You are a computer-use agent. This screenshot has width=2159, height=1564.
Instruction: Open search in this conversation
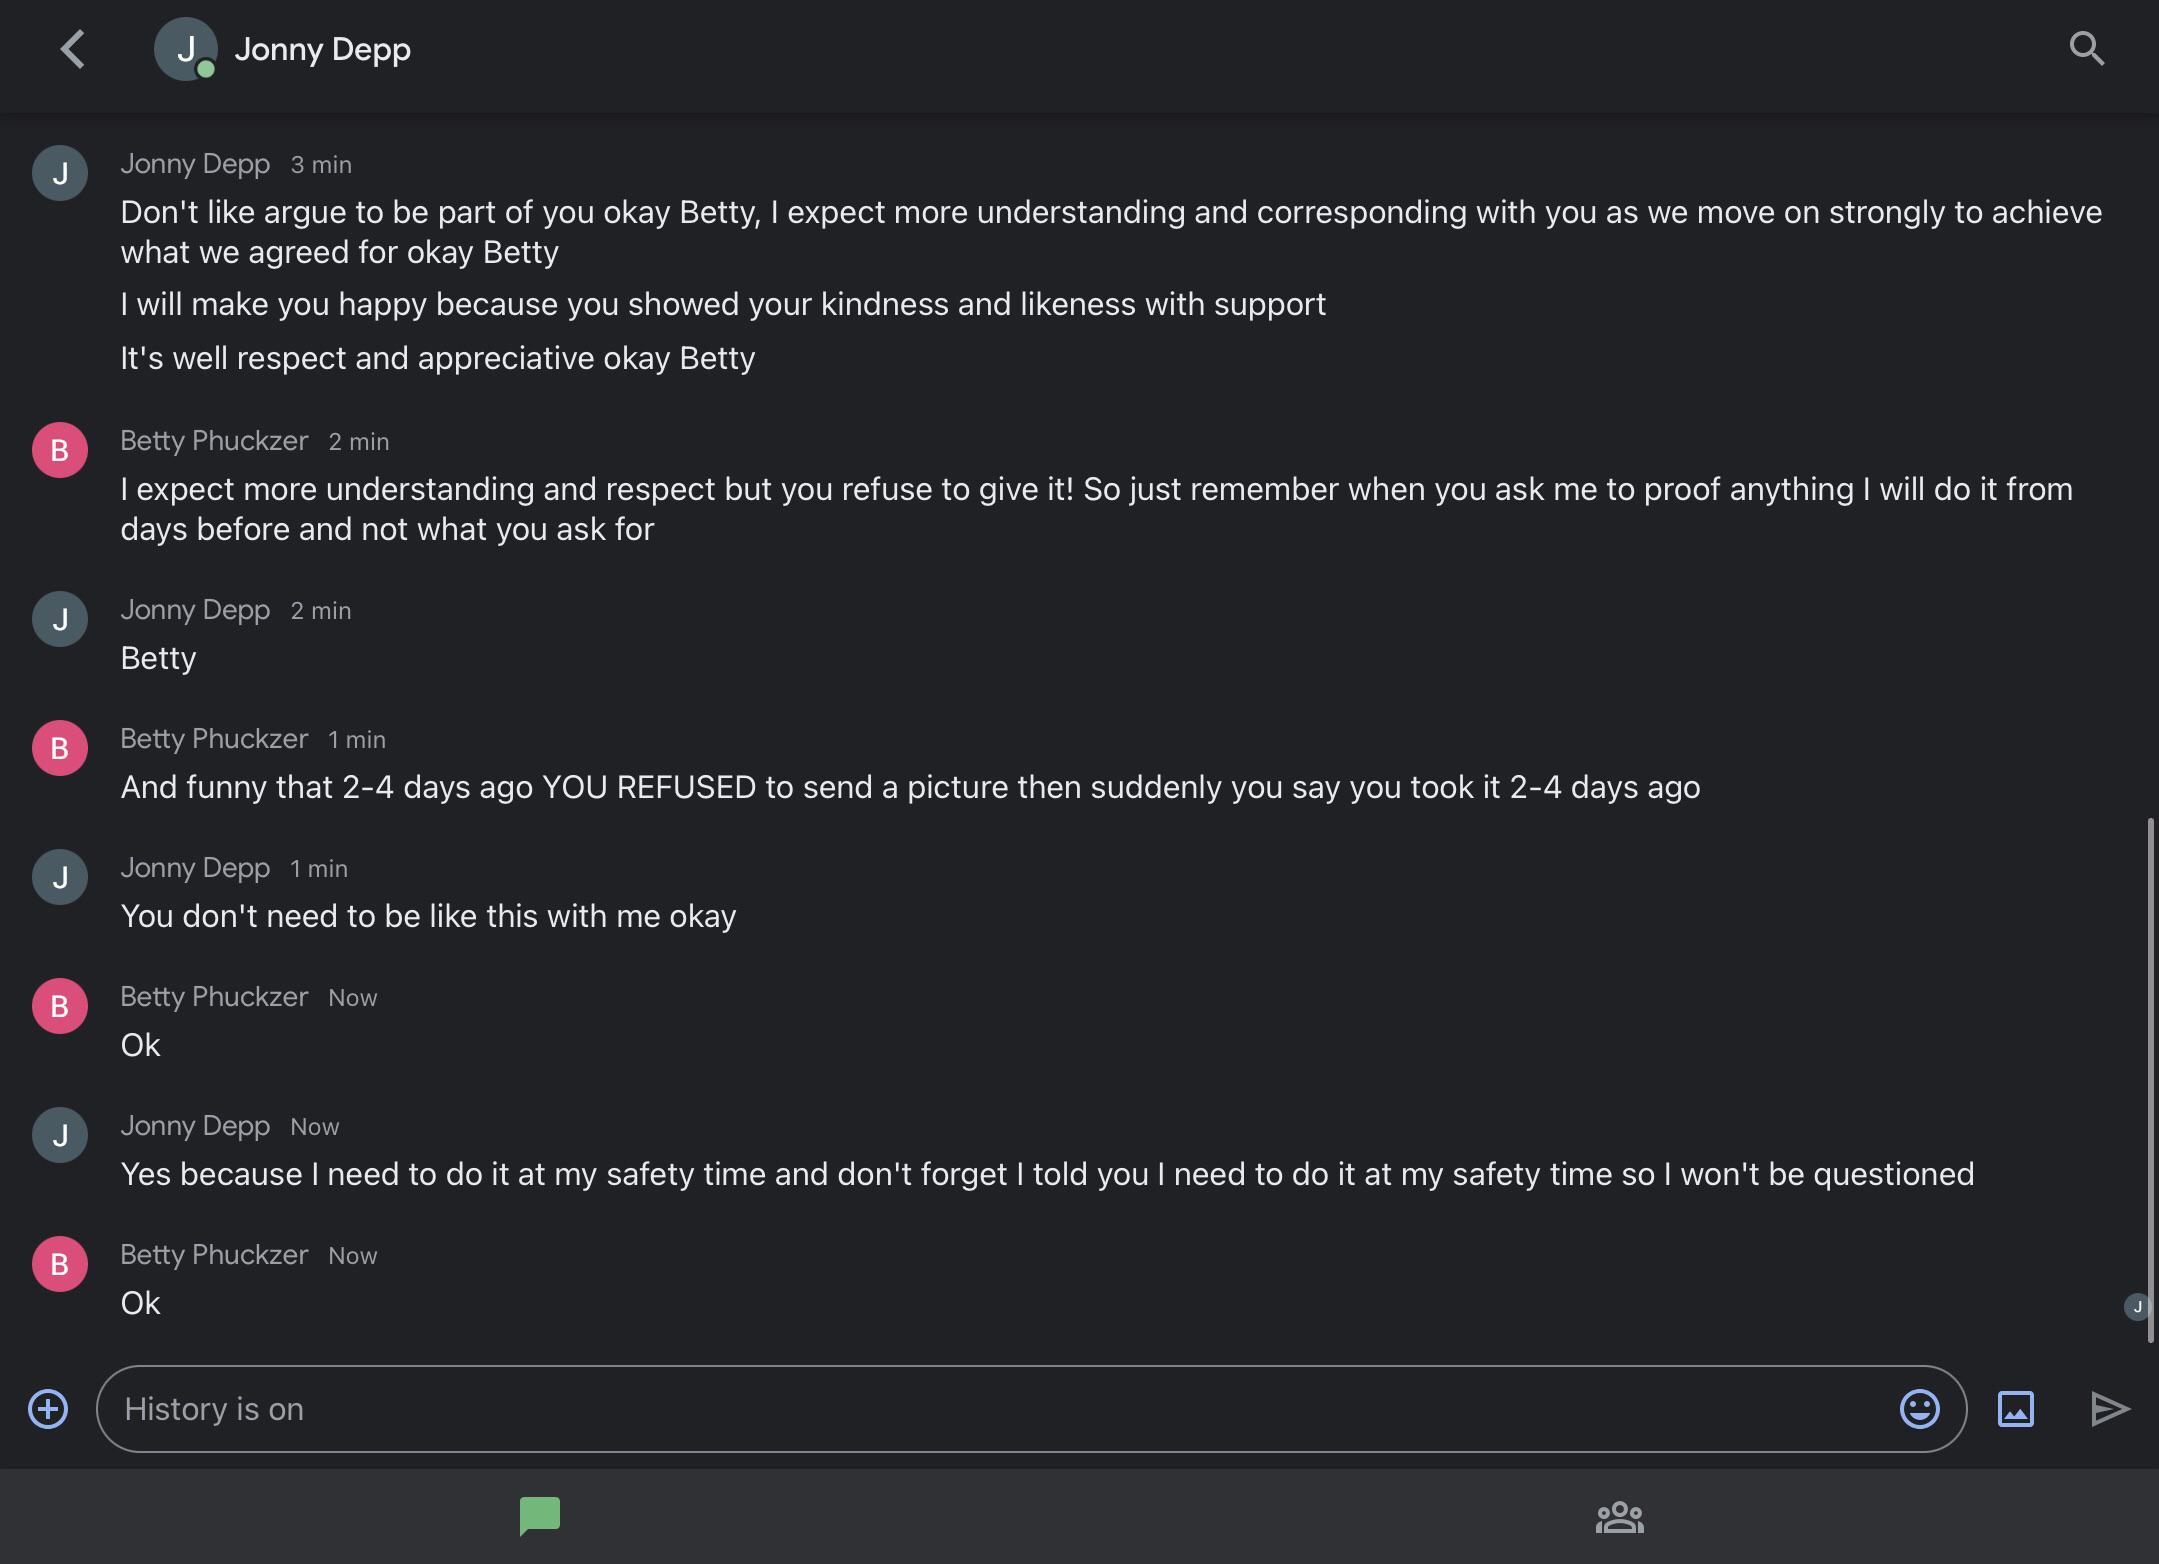2086,48
